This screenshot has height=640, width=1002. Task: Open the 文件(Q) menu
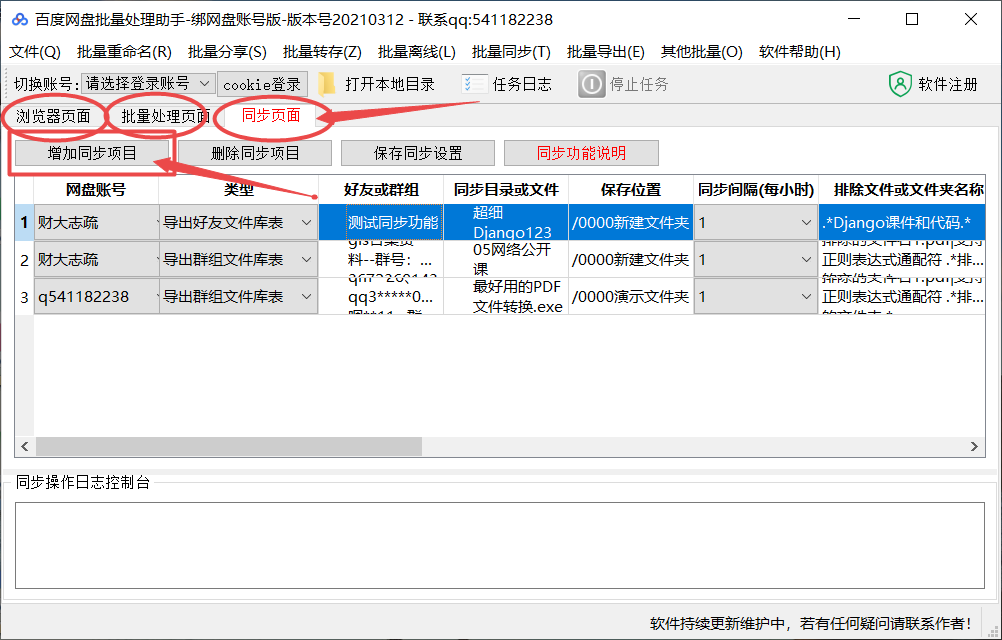(x=33, y=51)
